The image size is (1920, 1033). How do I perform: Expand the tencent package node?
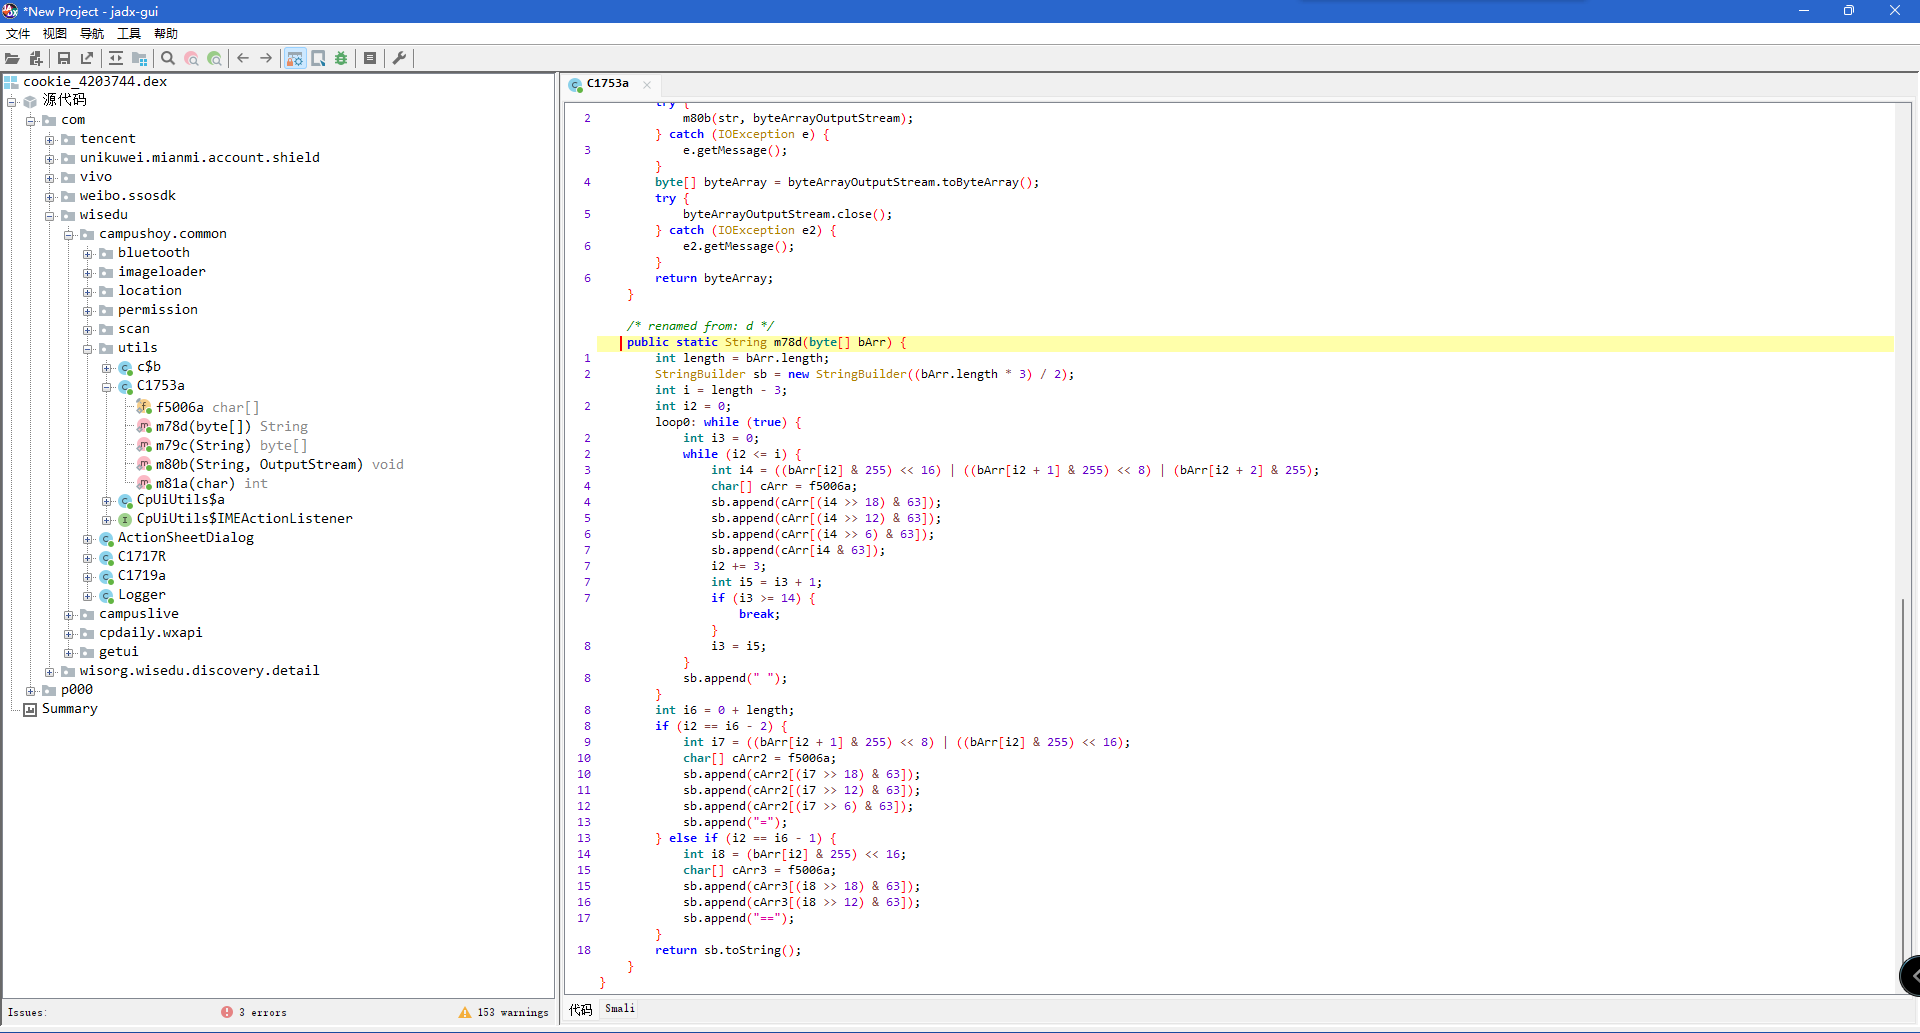[x=50, y=138]
